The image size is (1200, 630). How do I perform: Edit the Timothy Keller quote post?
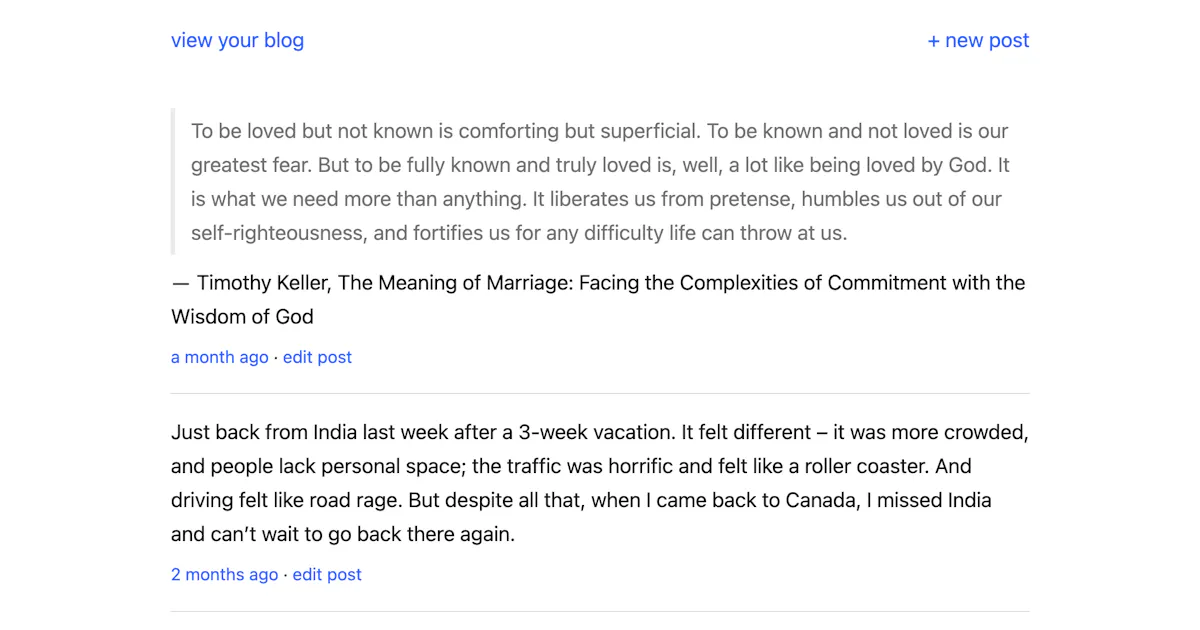[317, 357]
